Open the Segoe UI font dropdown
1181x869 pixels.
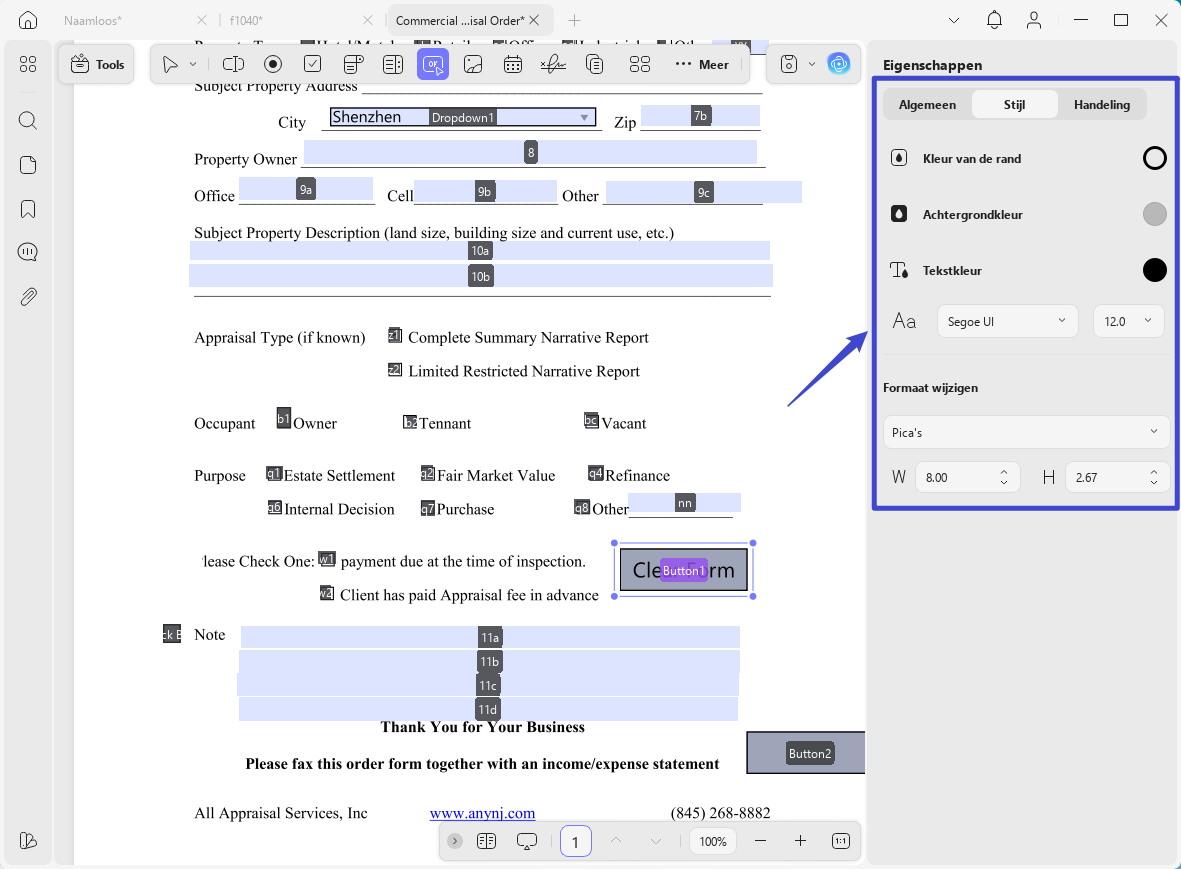[x=1007, y=322]
